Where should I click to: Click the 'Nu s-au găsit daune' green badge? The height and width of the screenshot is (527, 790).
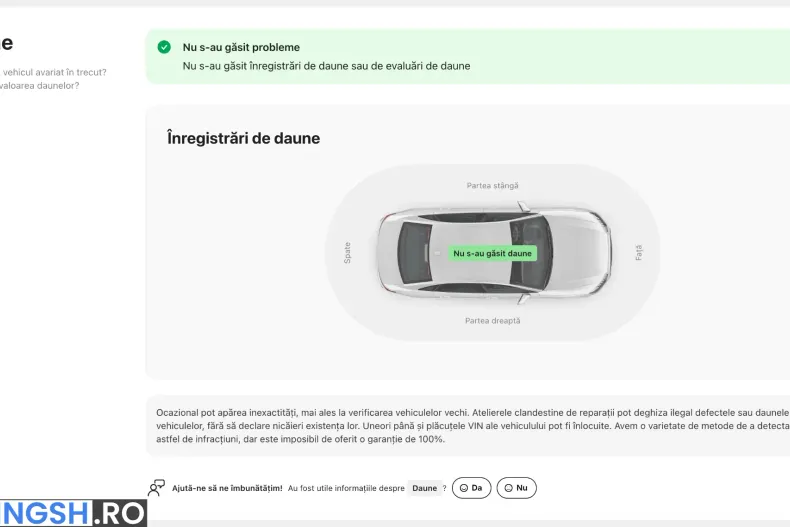492,254
